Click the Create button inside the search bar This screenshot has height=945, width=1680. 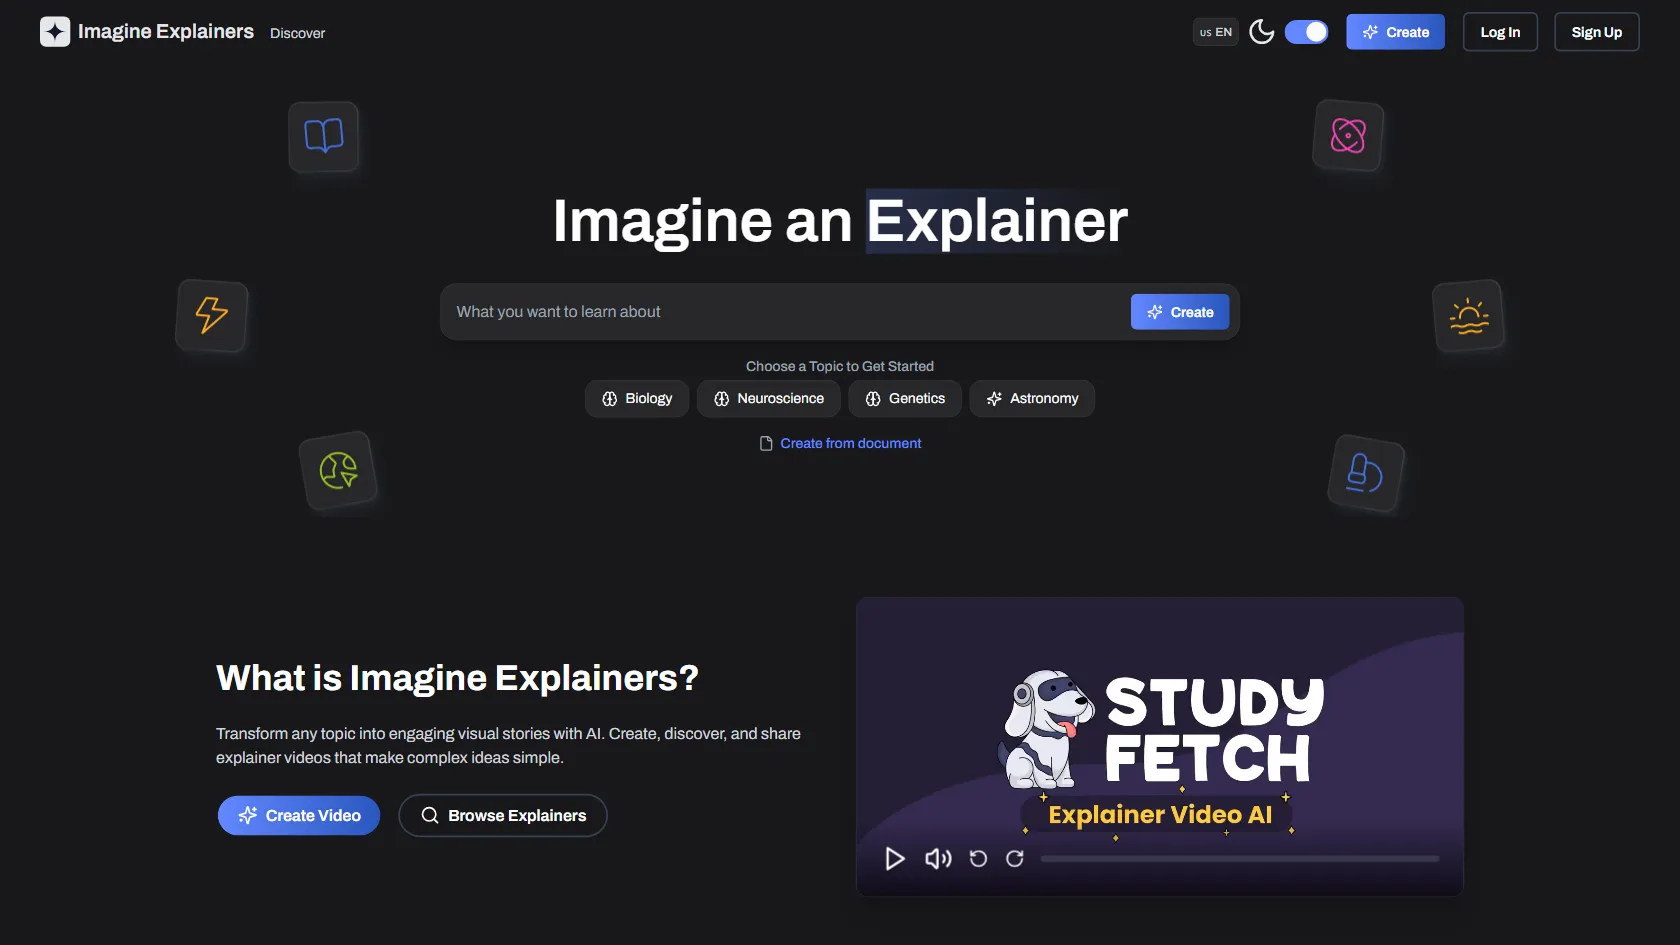(x=1180, y=312)
